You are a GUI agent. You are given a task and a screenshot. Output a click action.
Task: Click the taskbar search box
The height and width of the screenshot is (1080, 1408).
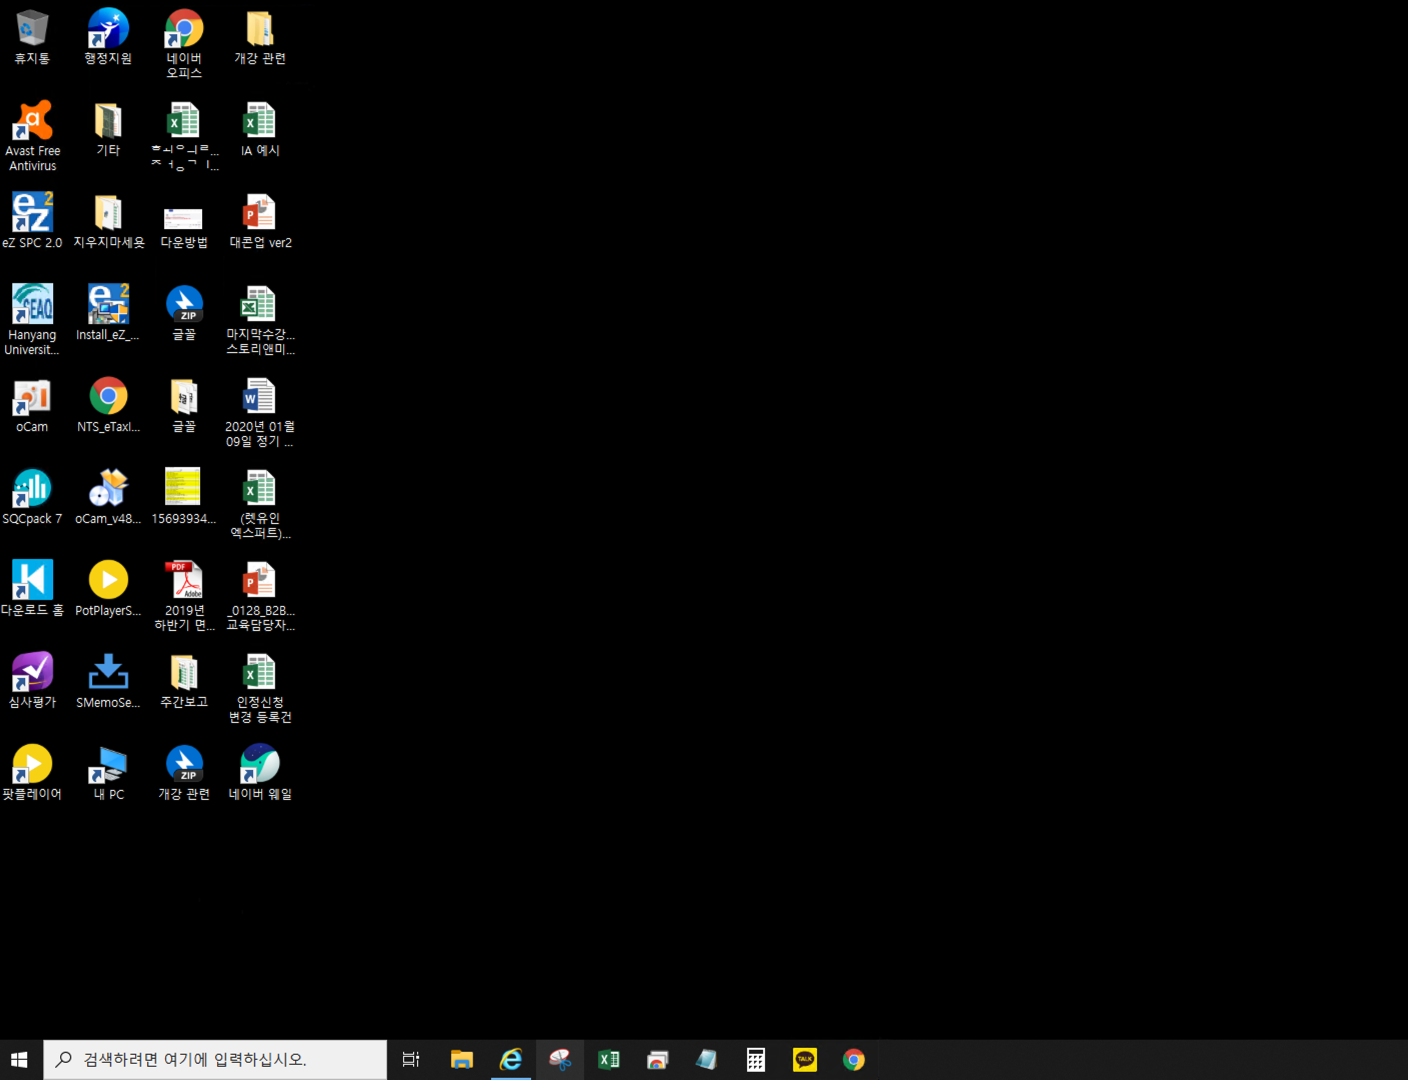pyautogui.click(x=215, y=1060)
